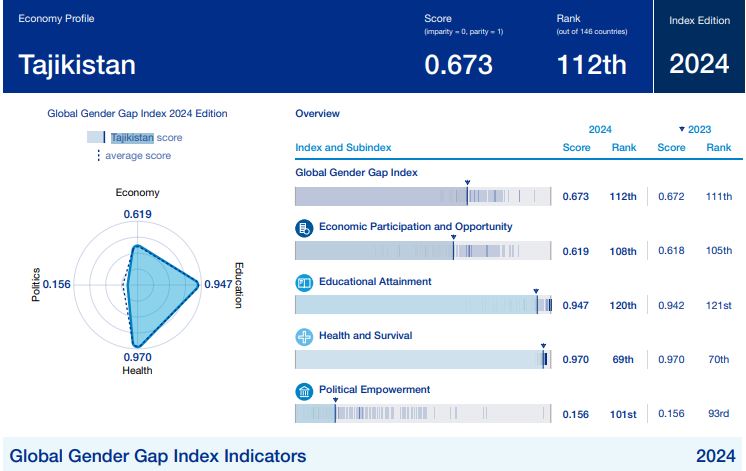The width and height of the screenshot is (746, 471).
Task: Click the highlighted Tajikistan text in legend
Action: coord(132,138)
